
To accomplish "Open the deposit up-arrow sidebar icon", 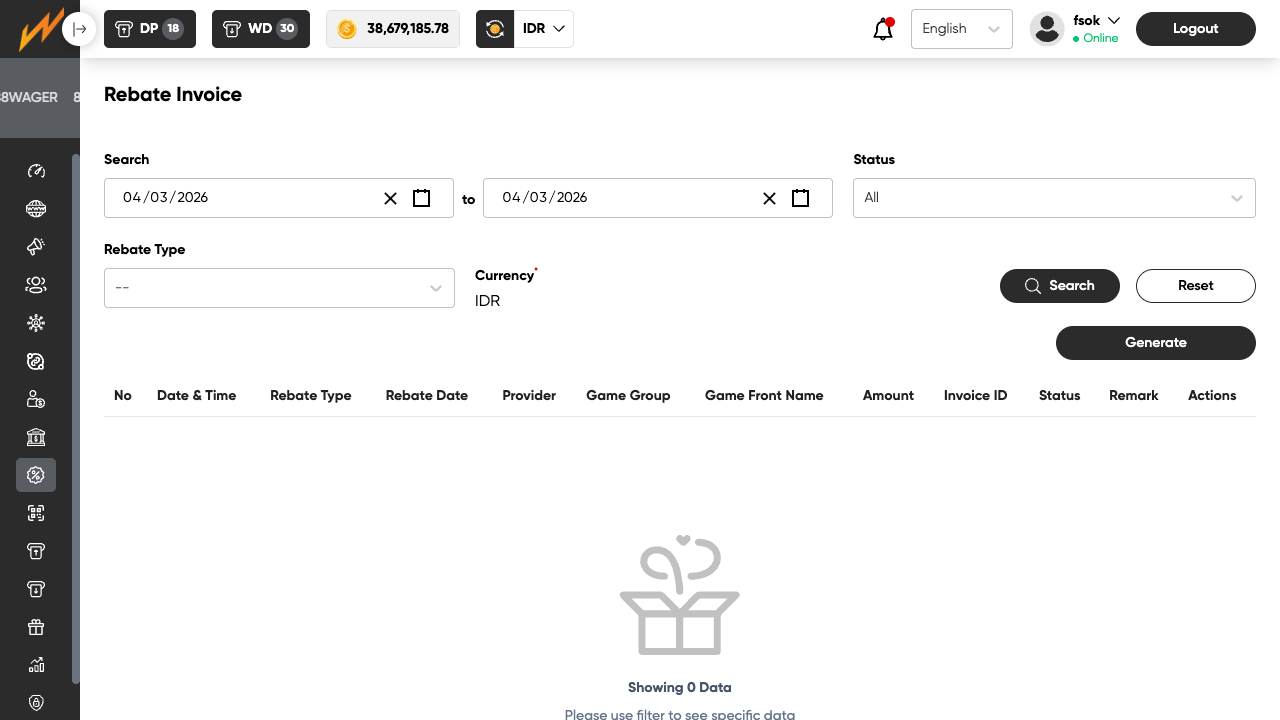I will pyautogui.click(x=36, y=551).
